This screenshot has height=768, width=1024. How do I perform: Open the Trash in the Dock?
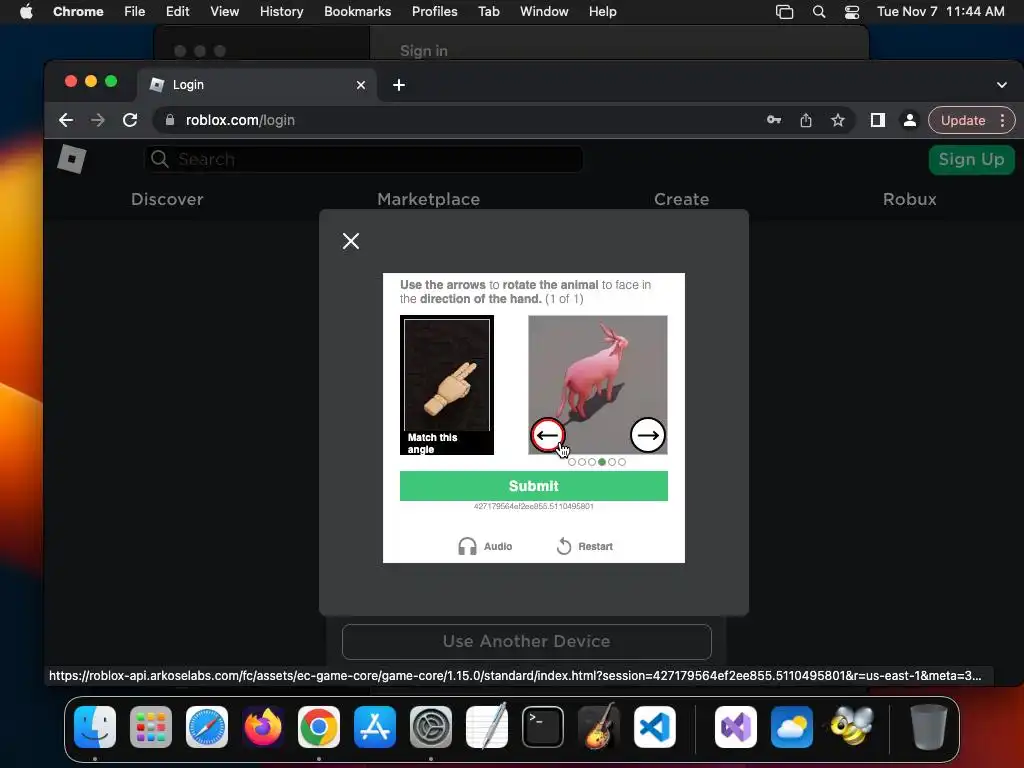click(929, 726)
